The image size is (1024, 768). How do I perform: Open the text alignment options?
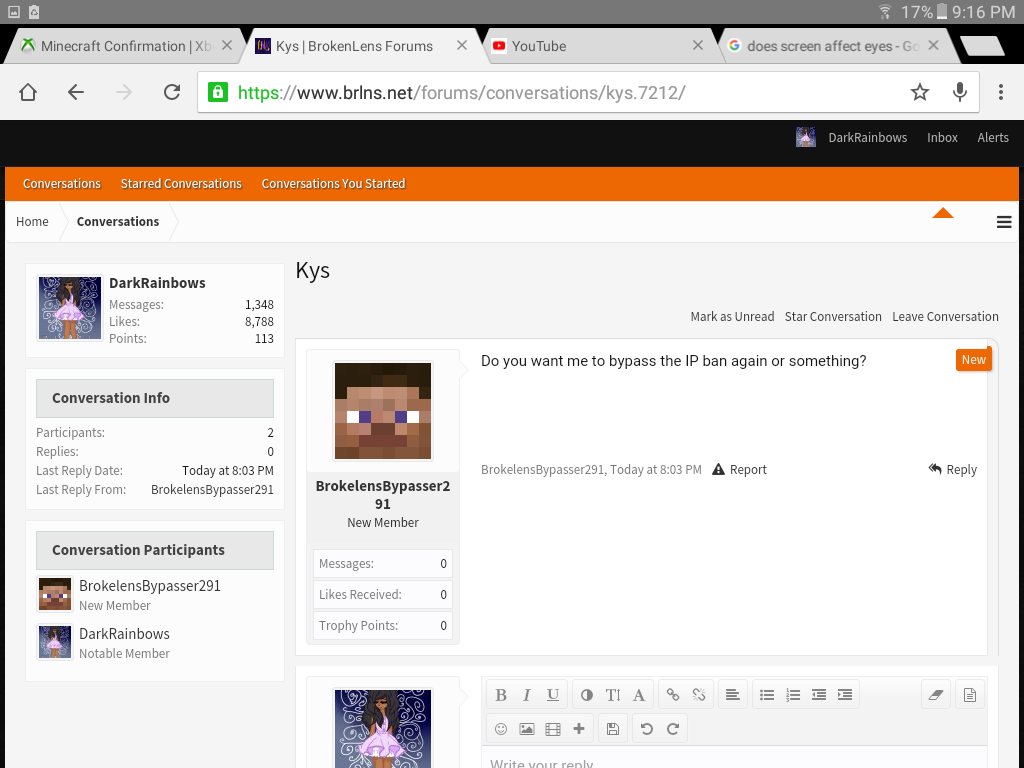point(733,695)
